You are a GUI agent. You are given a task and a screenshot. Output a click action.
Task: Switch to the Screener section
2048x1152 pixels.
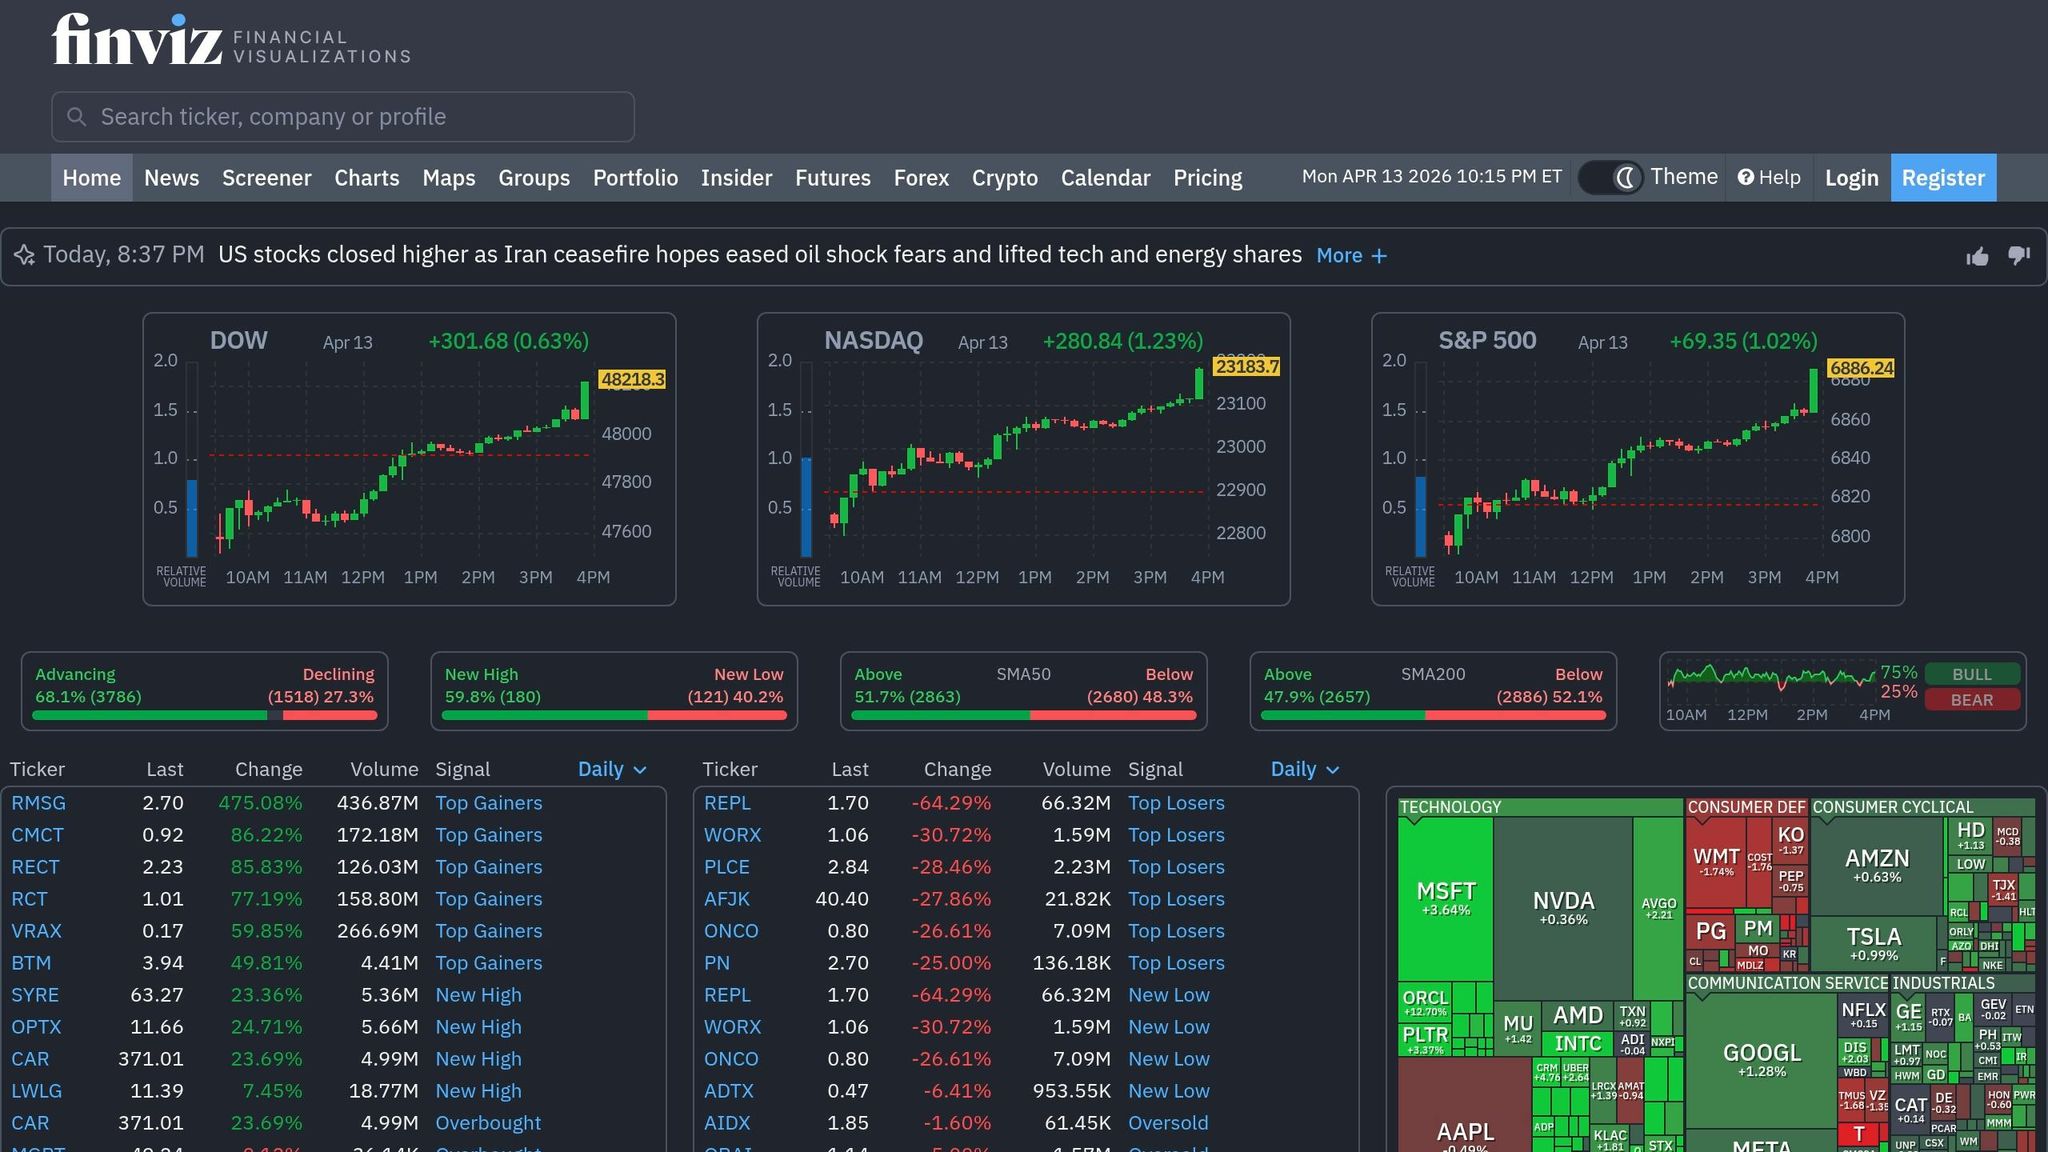coord(266,177)
